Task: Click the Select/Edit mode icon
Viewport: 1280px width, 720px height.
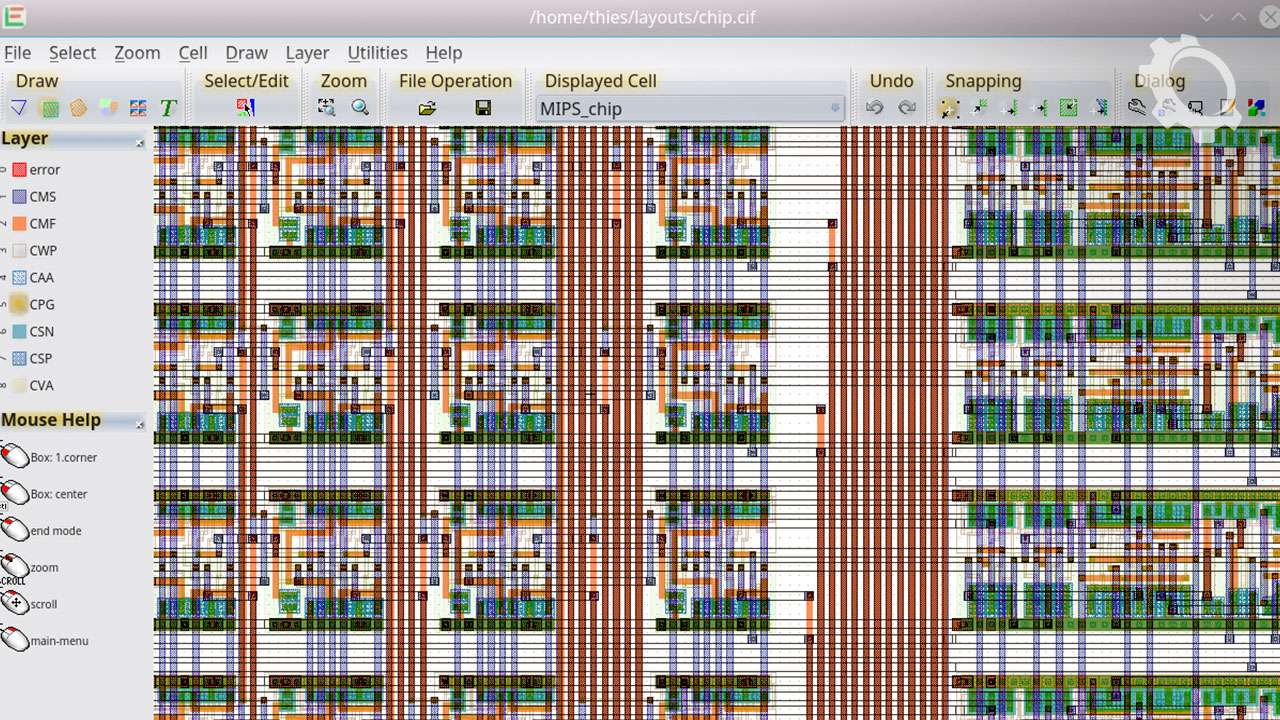Action: (x=245, y=108)
